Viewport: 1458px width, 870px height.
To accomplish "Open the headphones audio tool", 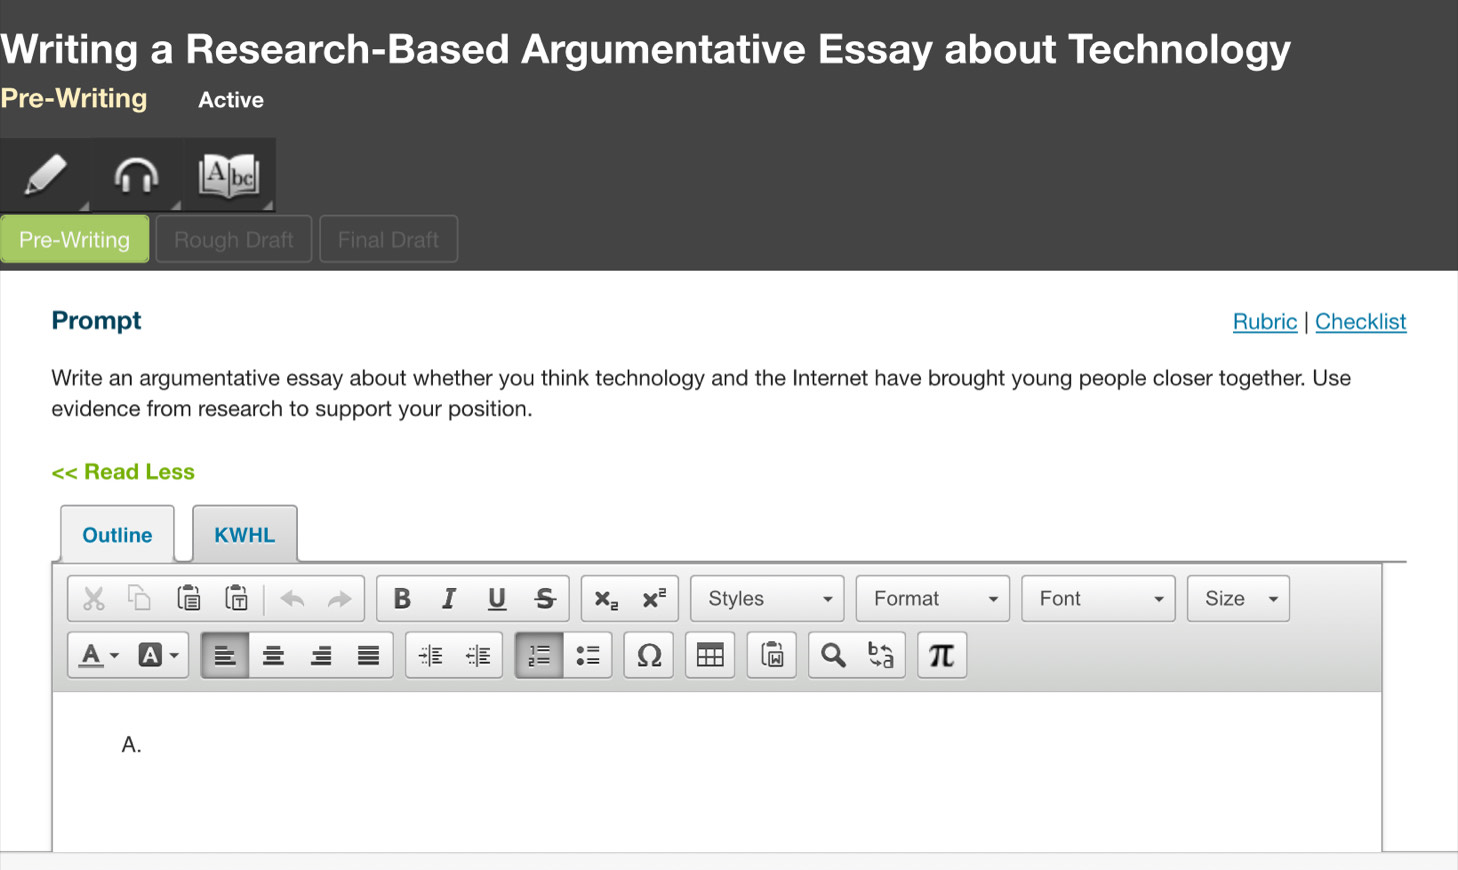I will click(136, 175).
